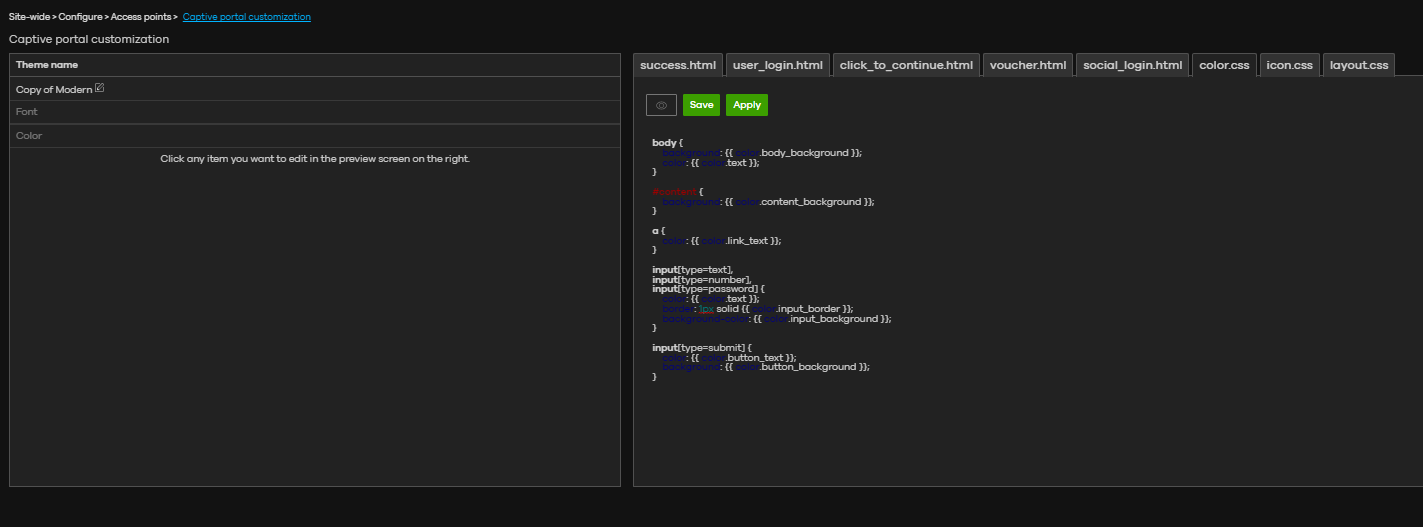This screenshot has height=527, width=1423.
Task: Select the voucher.html tab
Action: 1027,65
